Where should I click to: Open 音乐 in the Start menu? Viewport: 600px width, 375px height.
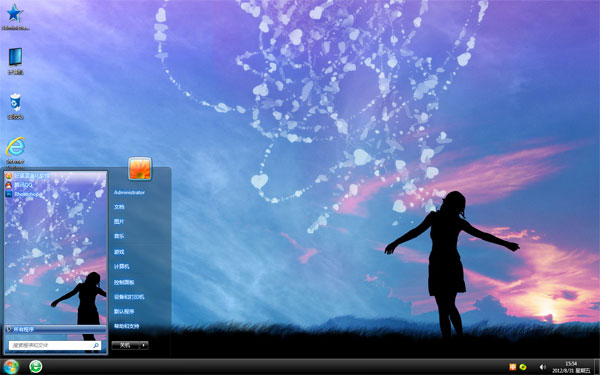[x=119, y=236]
